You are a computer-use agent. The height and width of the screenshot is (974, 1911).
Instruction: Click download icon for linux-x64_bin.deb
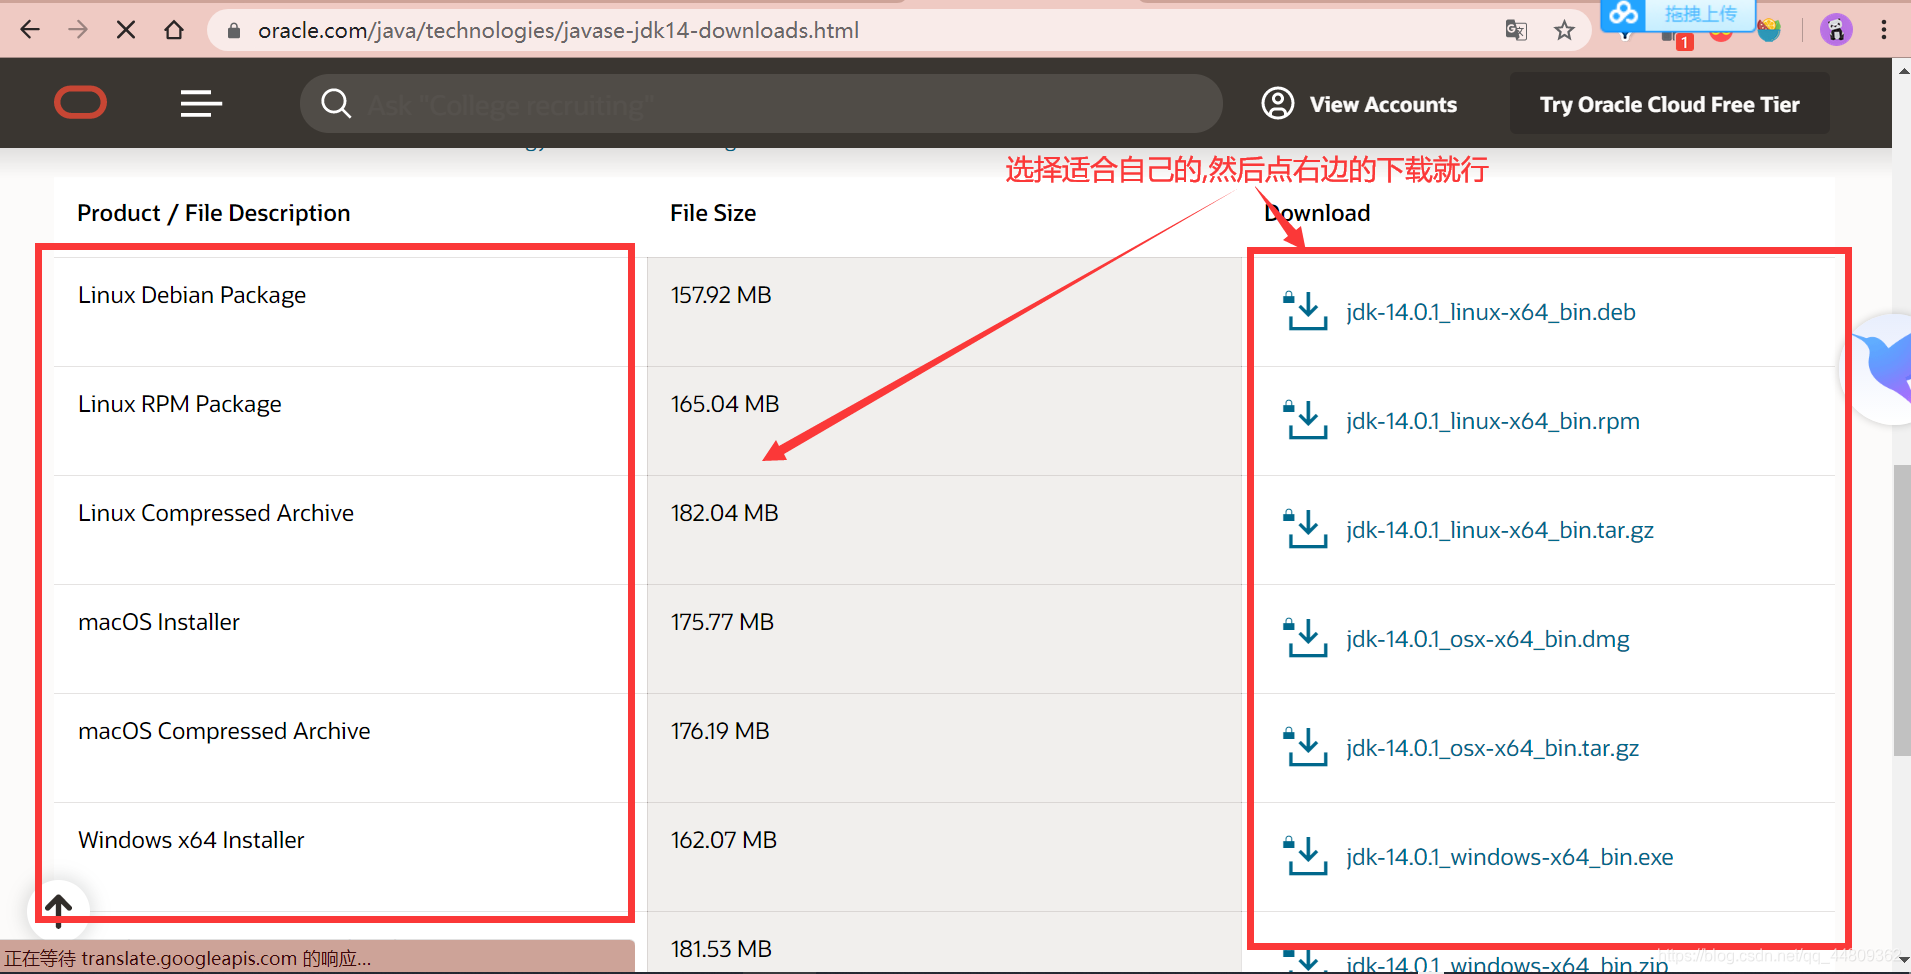click(x=1305, y=311)
